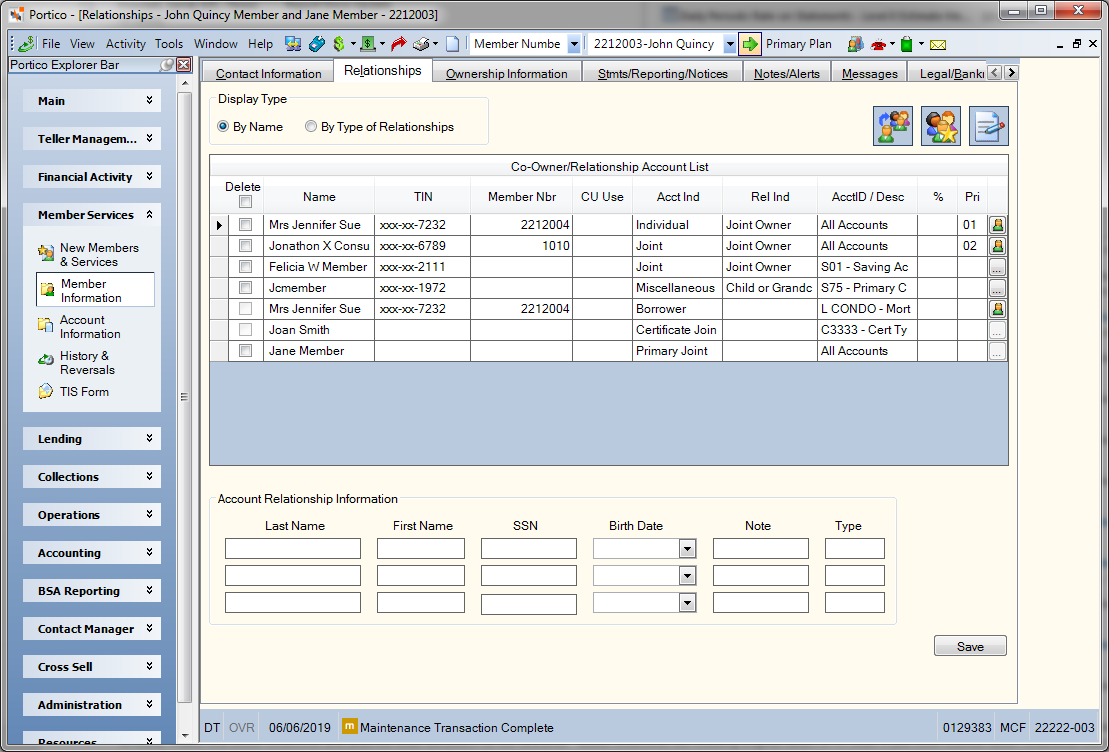Viewport: 1109px width, 752px height.
Task: Expand the Lending explorer section
Action: [x=92, y=439]
